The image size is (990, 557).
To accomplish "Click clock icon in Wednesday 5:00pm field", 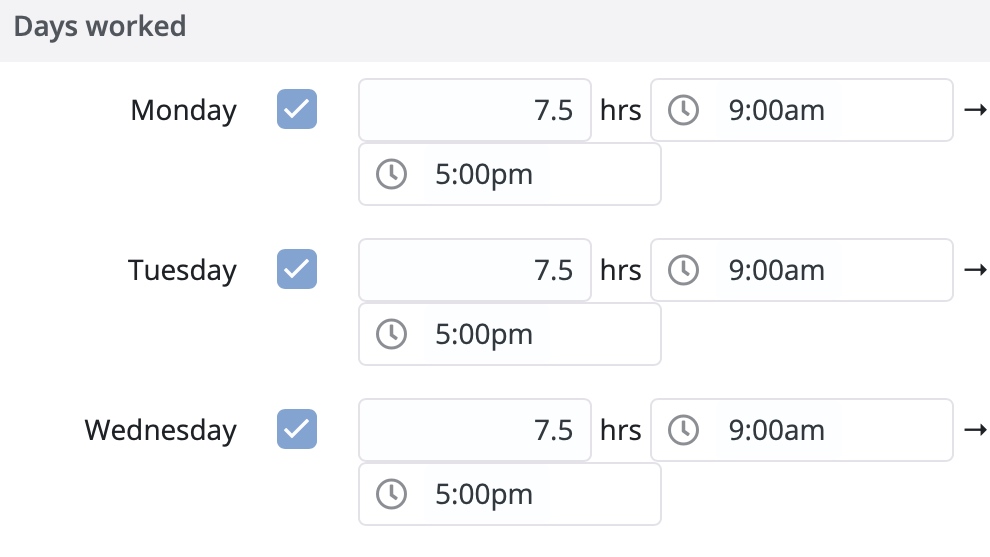I will pos(391,493).
